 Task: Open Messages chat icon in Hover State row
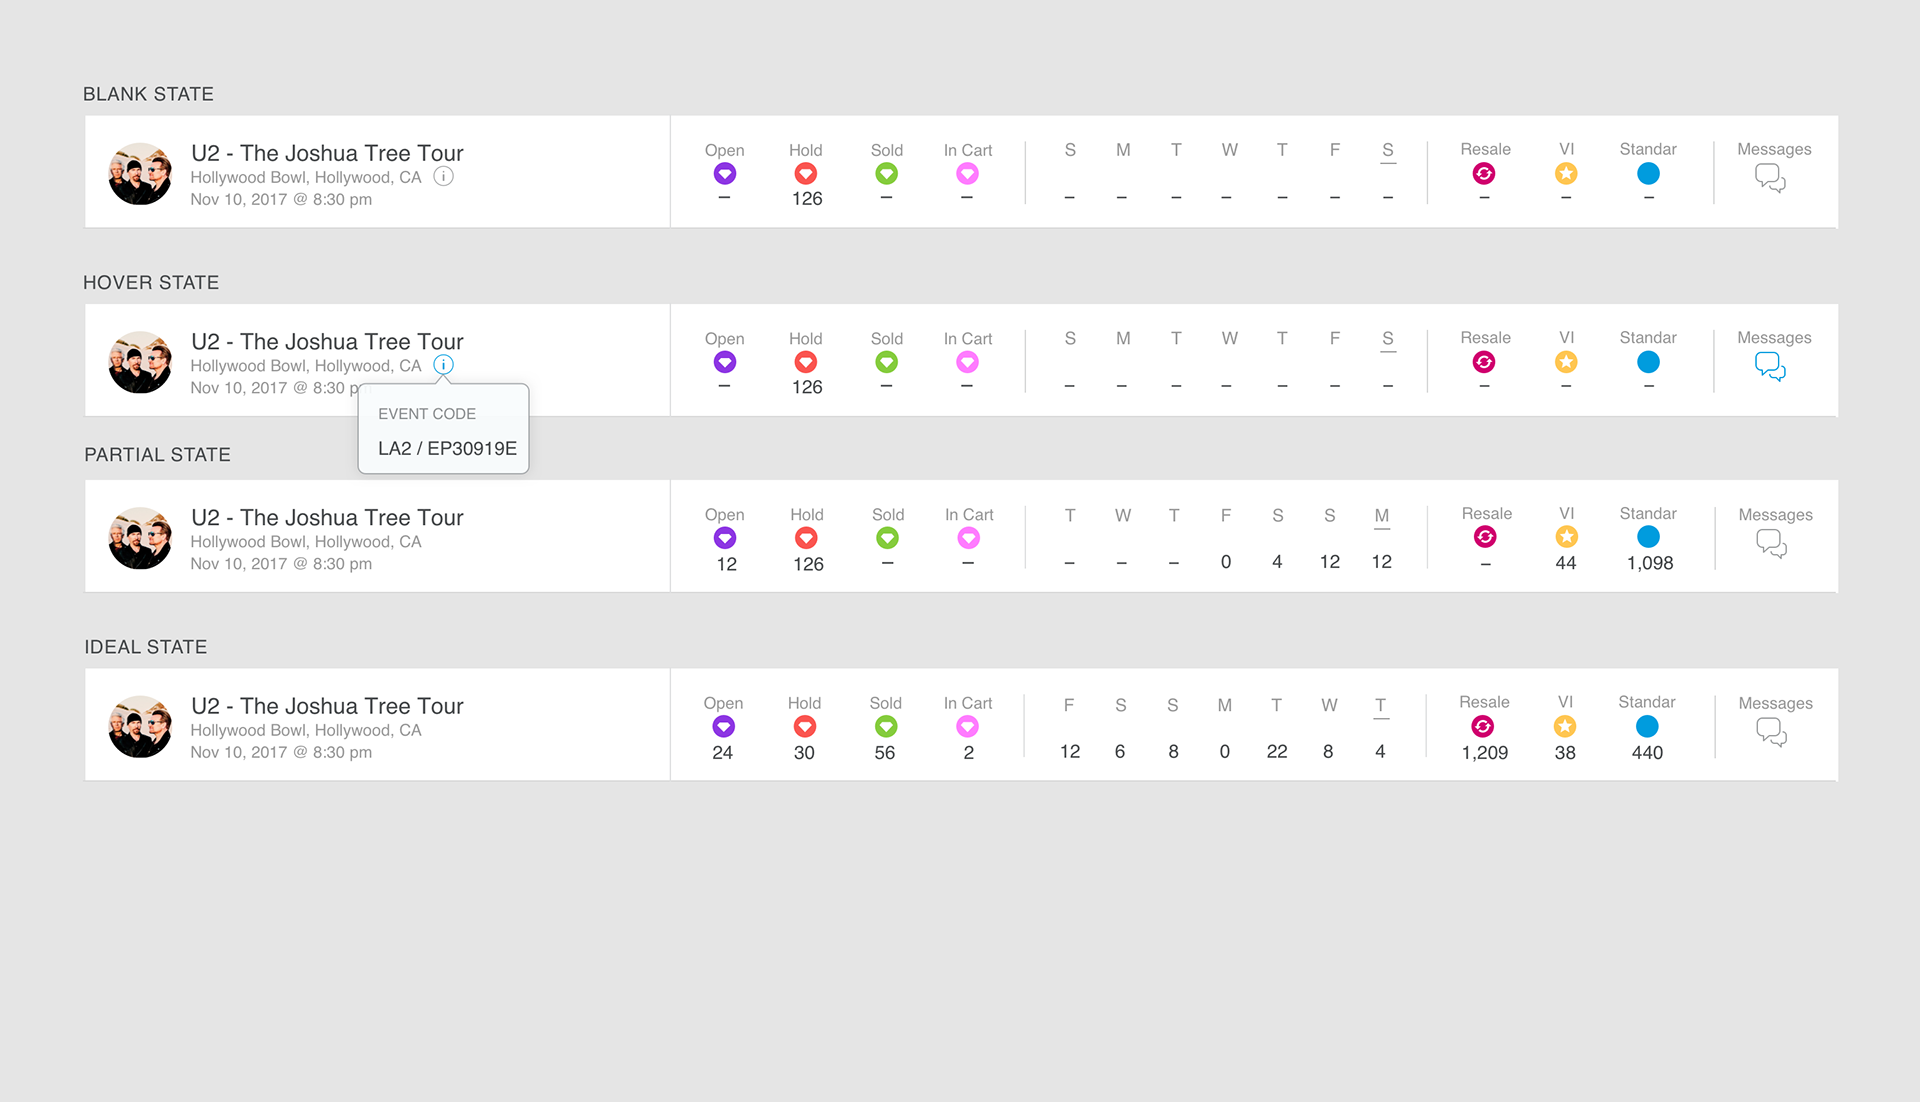1770,367
